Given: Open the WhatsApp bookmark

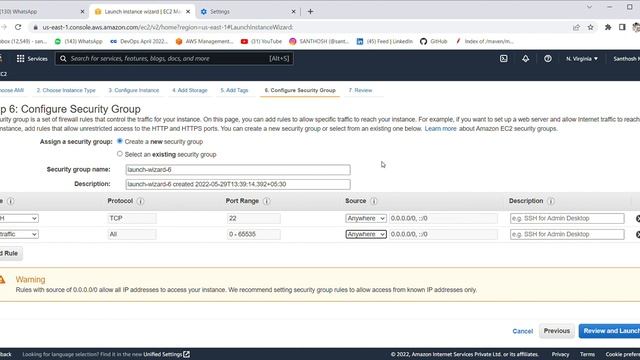Looking at the screenshot, I should click(78, 41).
